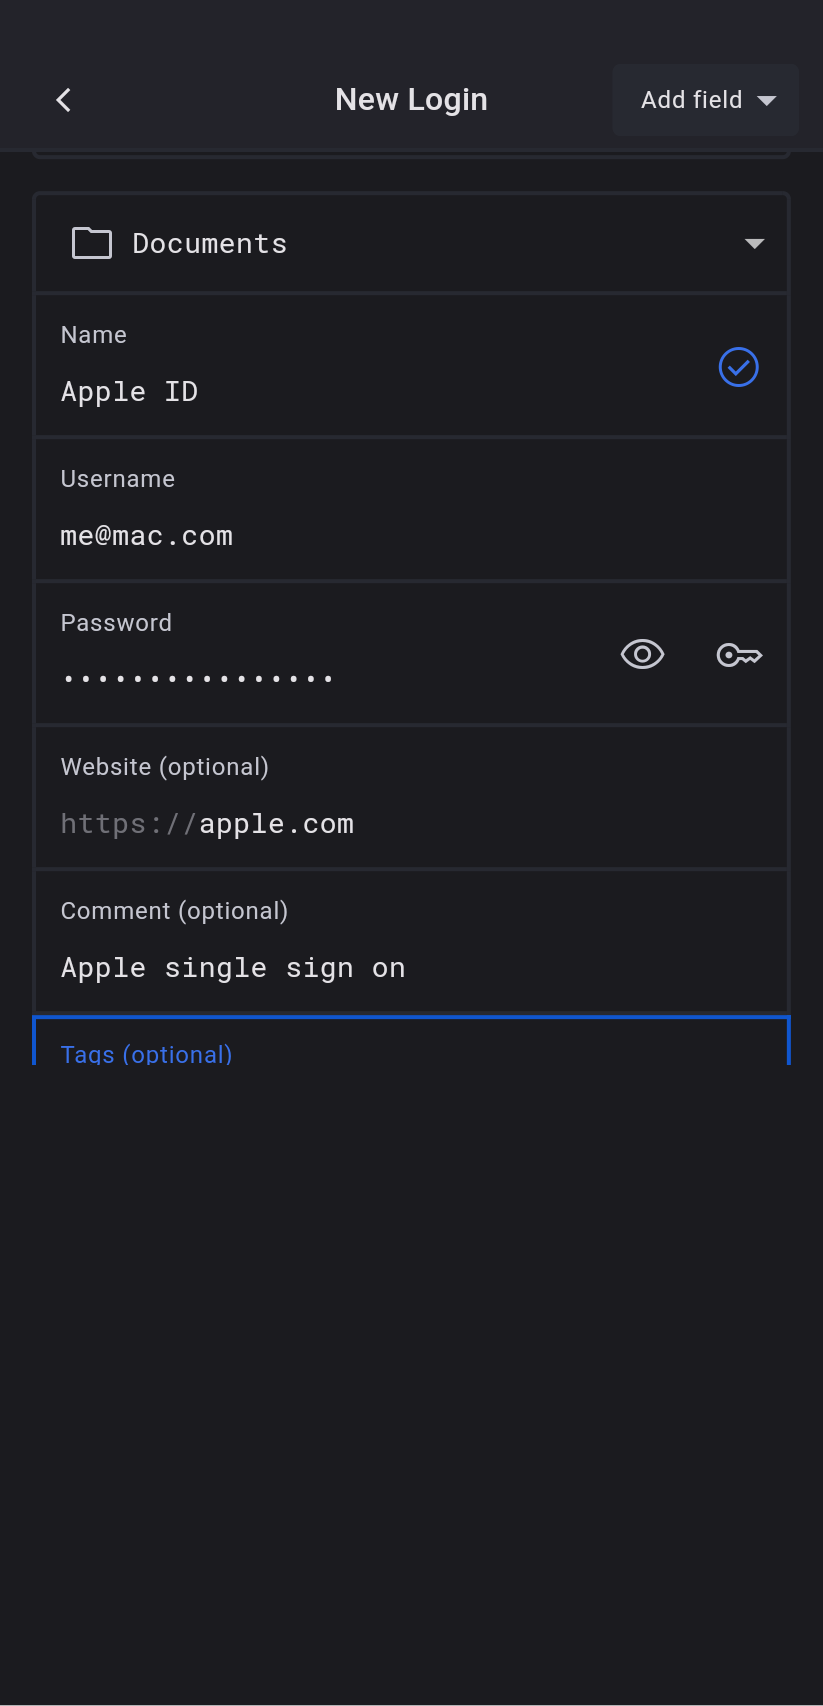
Task: Click the Comment (optional) label
Action: tap(174, 911)
